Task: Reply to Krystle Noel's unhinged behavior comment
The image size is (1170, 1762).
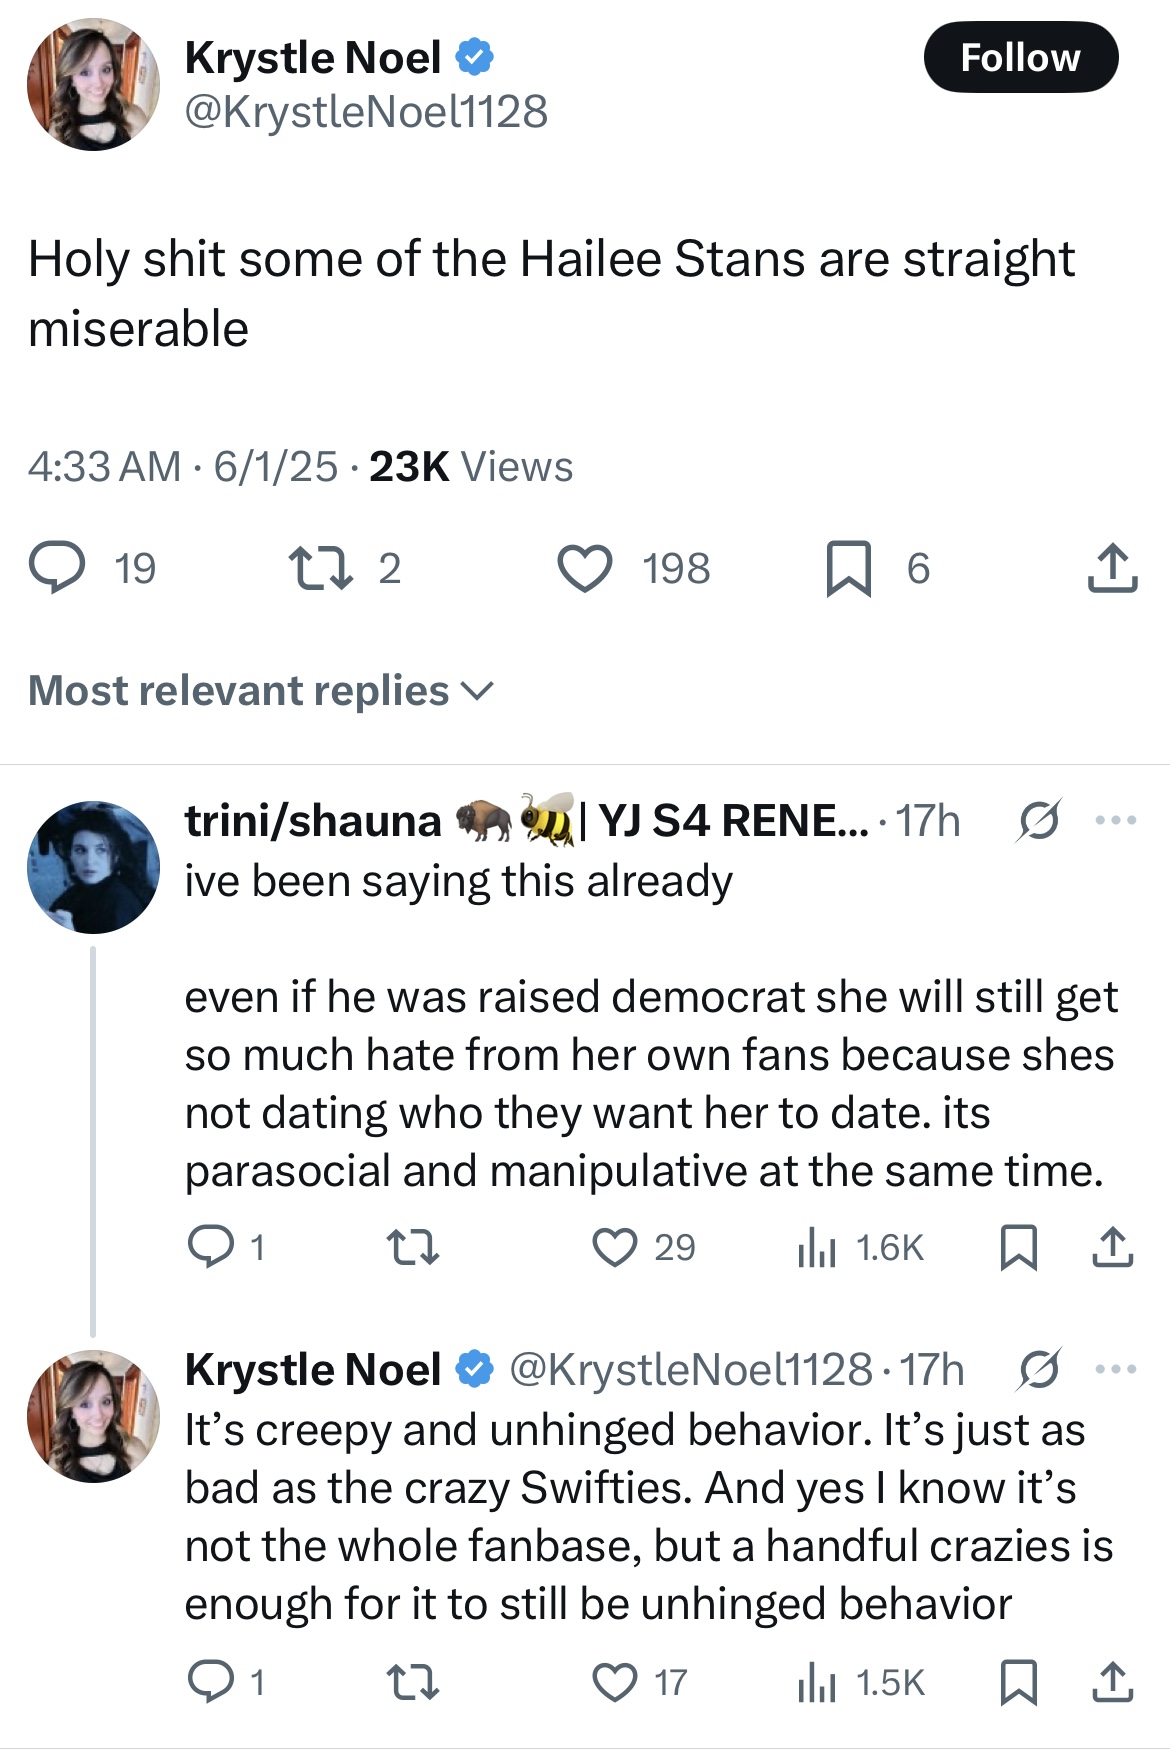Action: click(211, 1682)
